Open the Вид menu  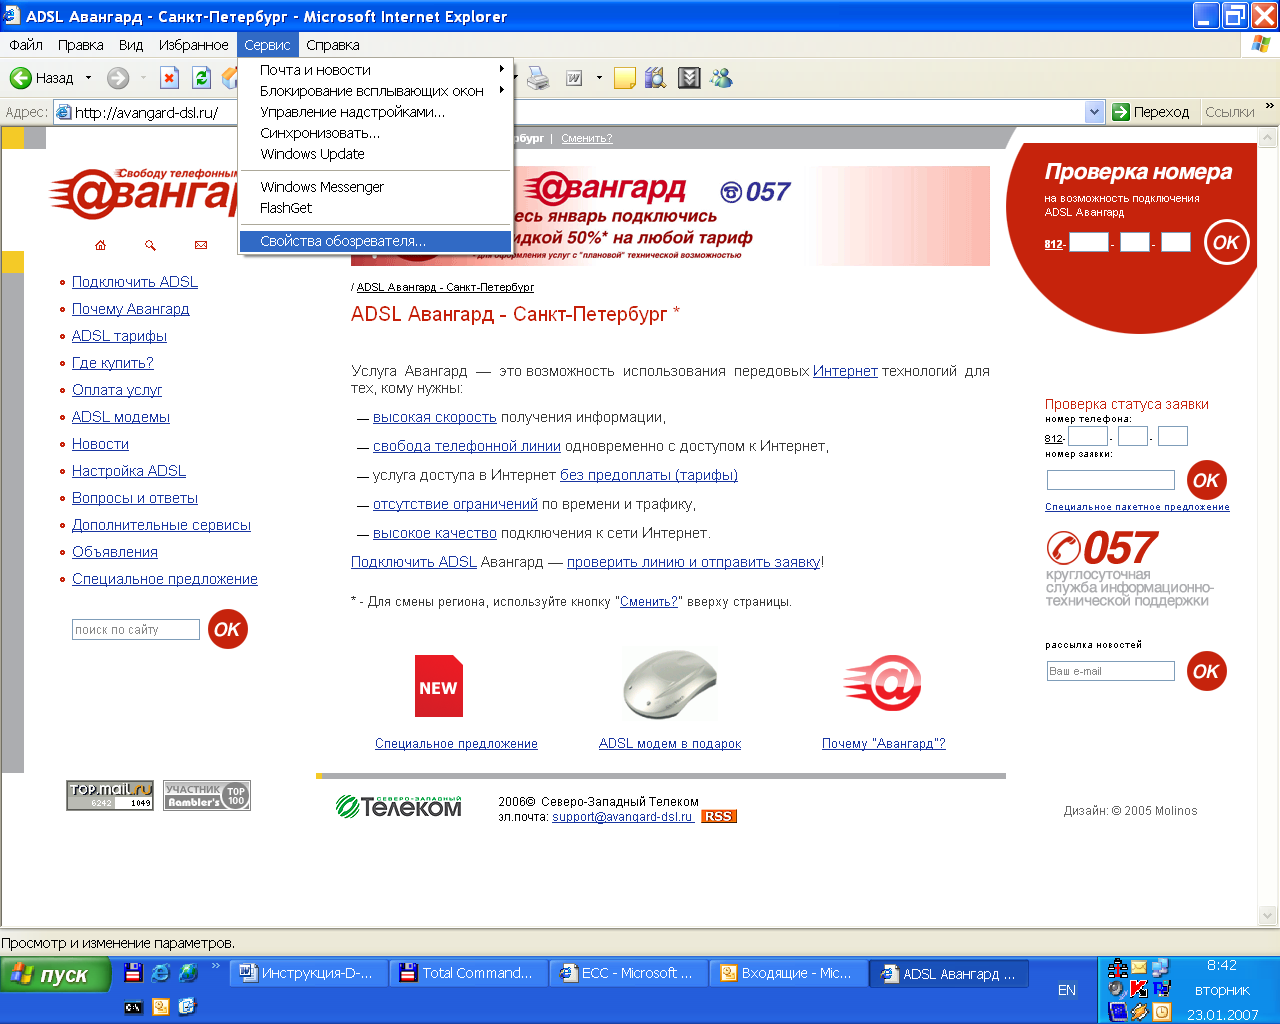pos(131,45)
